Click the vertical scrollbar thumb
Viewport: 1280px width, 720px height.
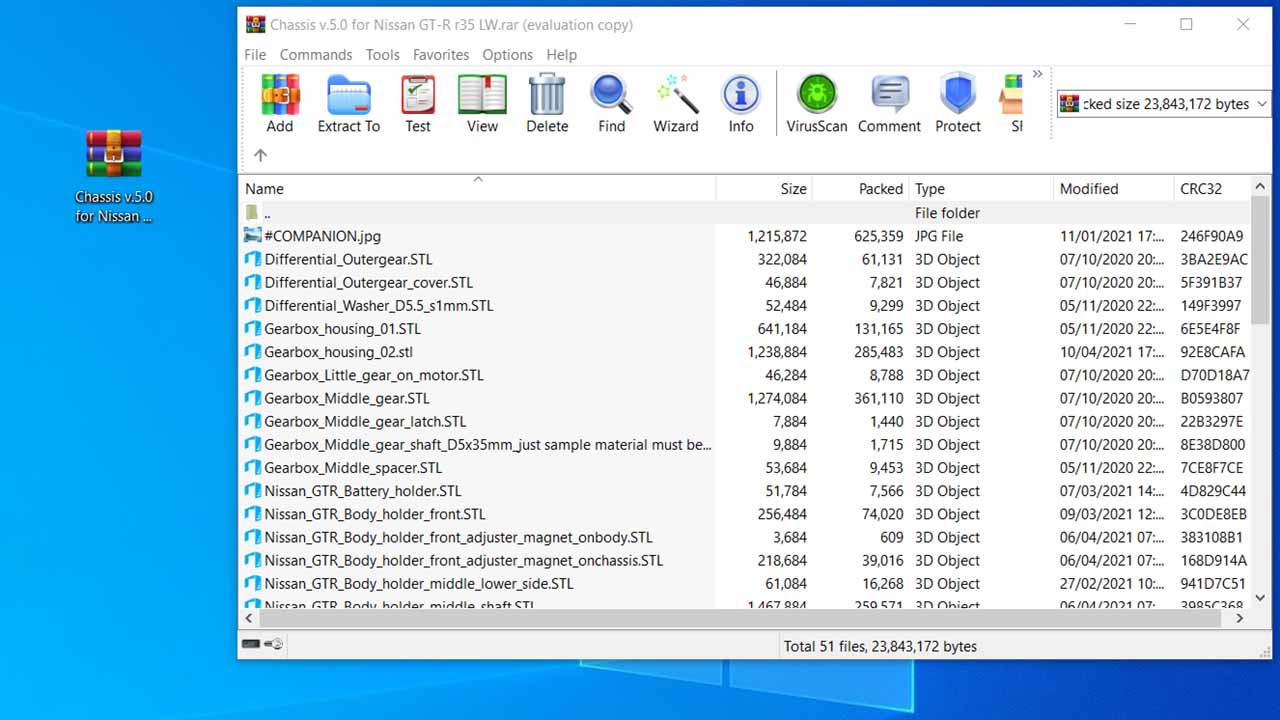click(x=1260, y=260)
